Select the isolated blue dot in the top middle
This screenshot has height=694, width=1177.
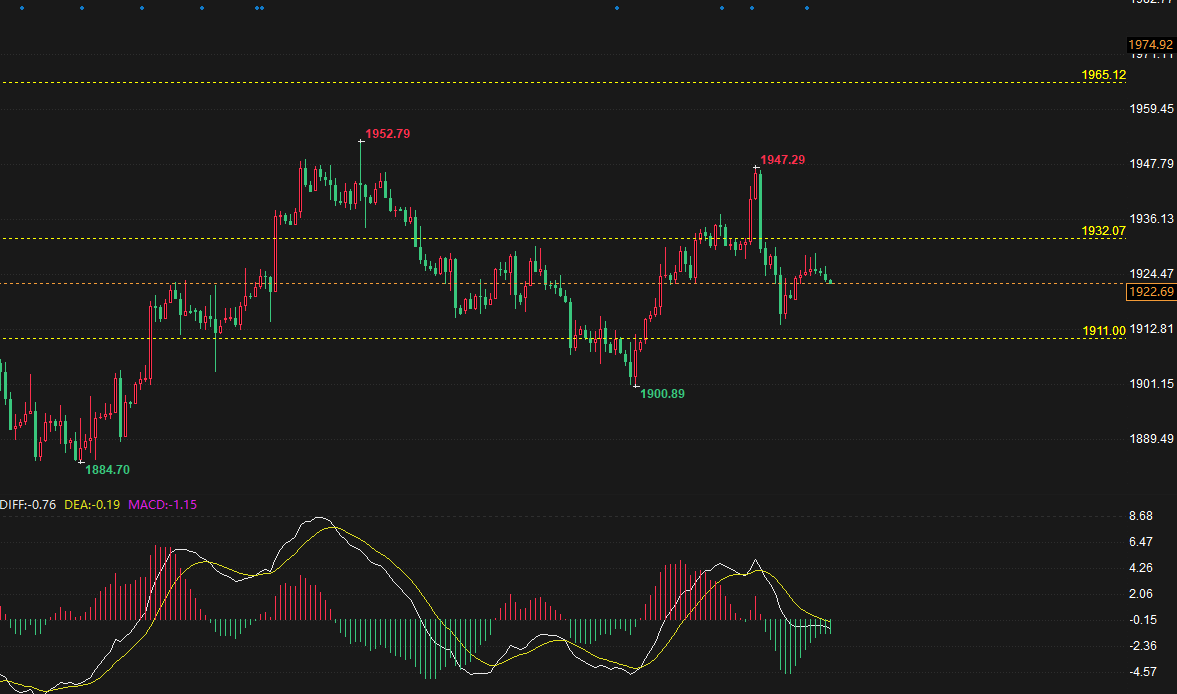tap(617, 9)
